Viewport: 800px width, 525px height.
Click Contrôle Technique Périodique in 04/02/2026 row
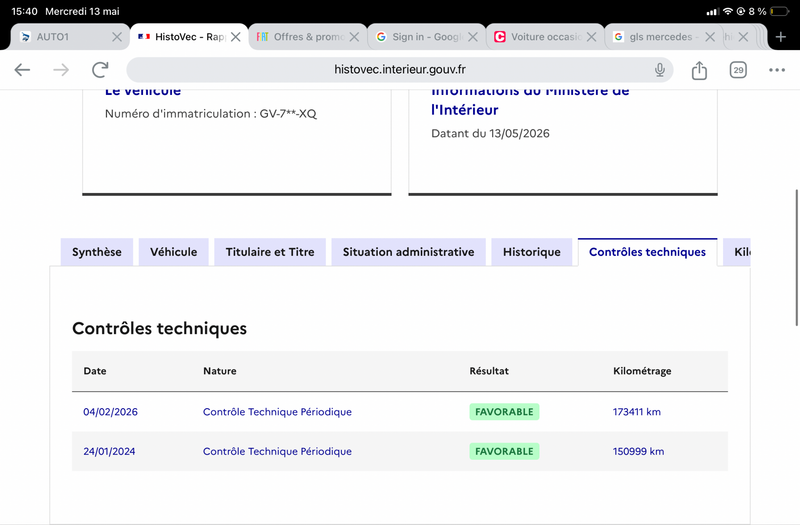[277, 412]
